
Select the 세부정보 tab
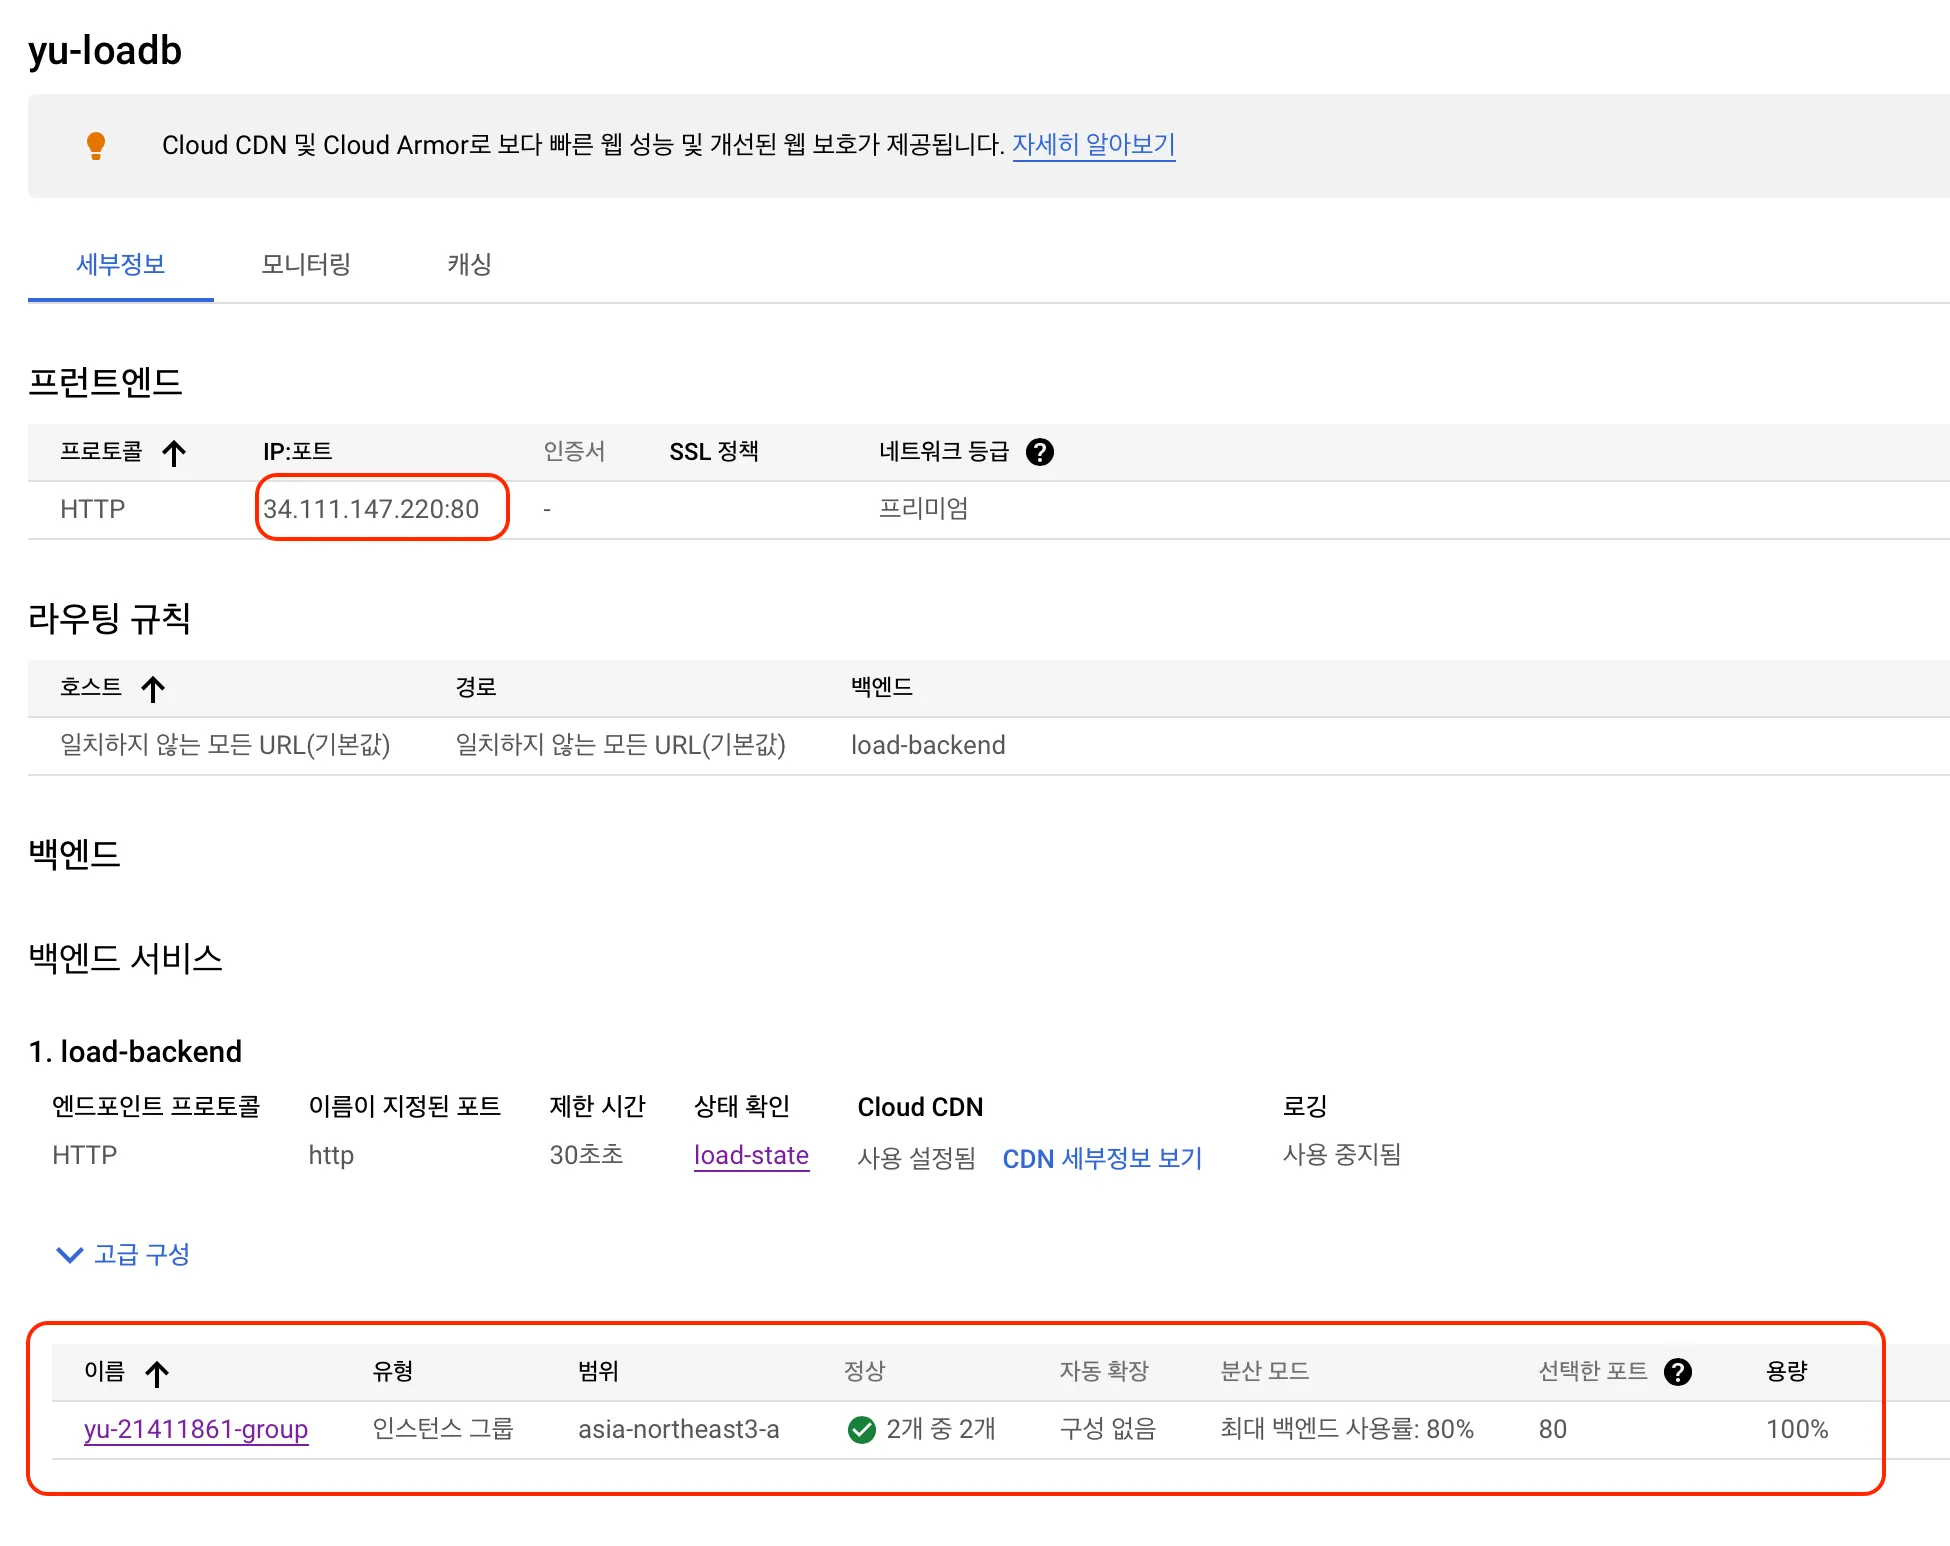[121, 264]
